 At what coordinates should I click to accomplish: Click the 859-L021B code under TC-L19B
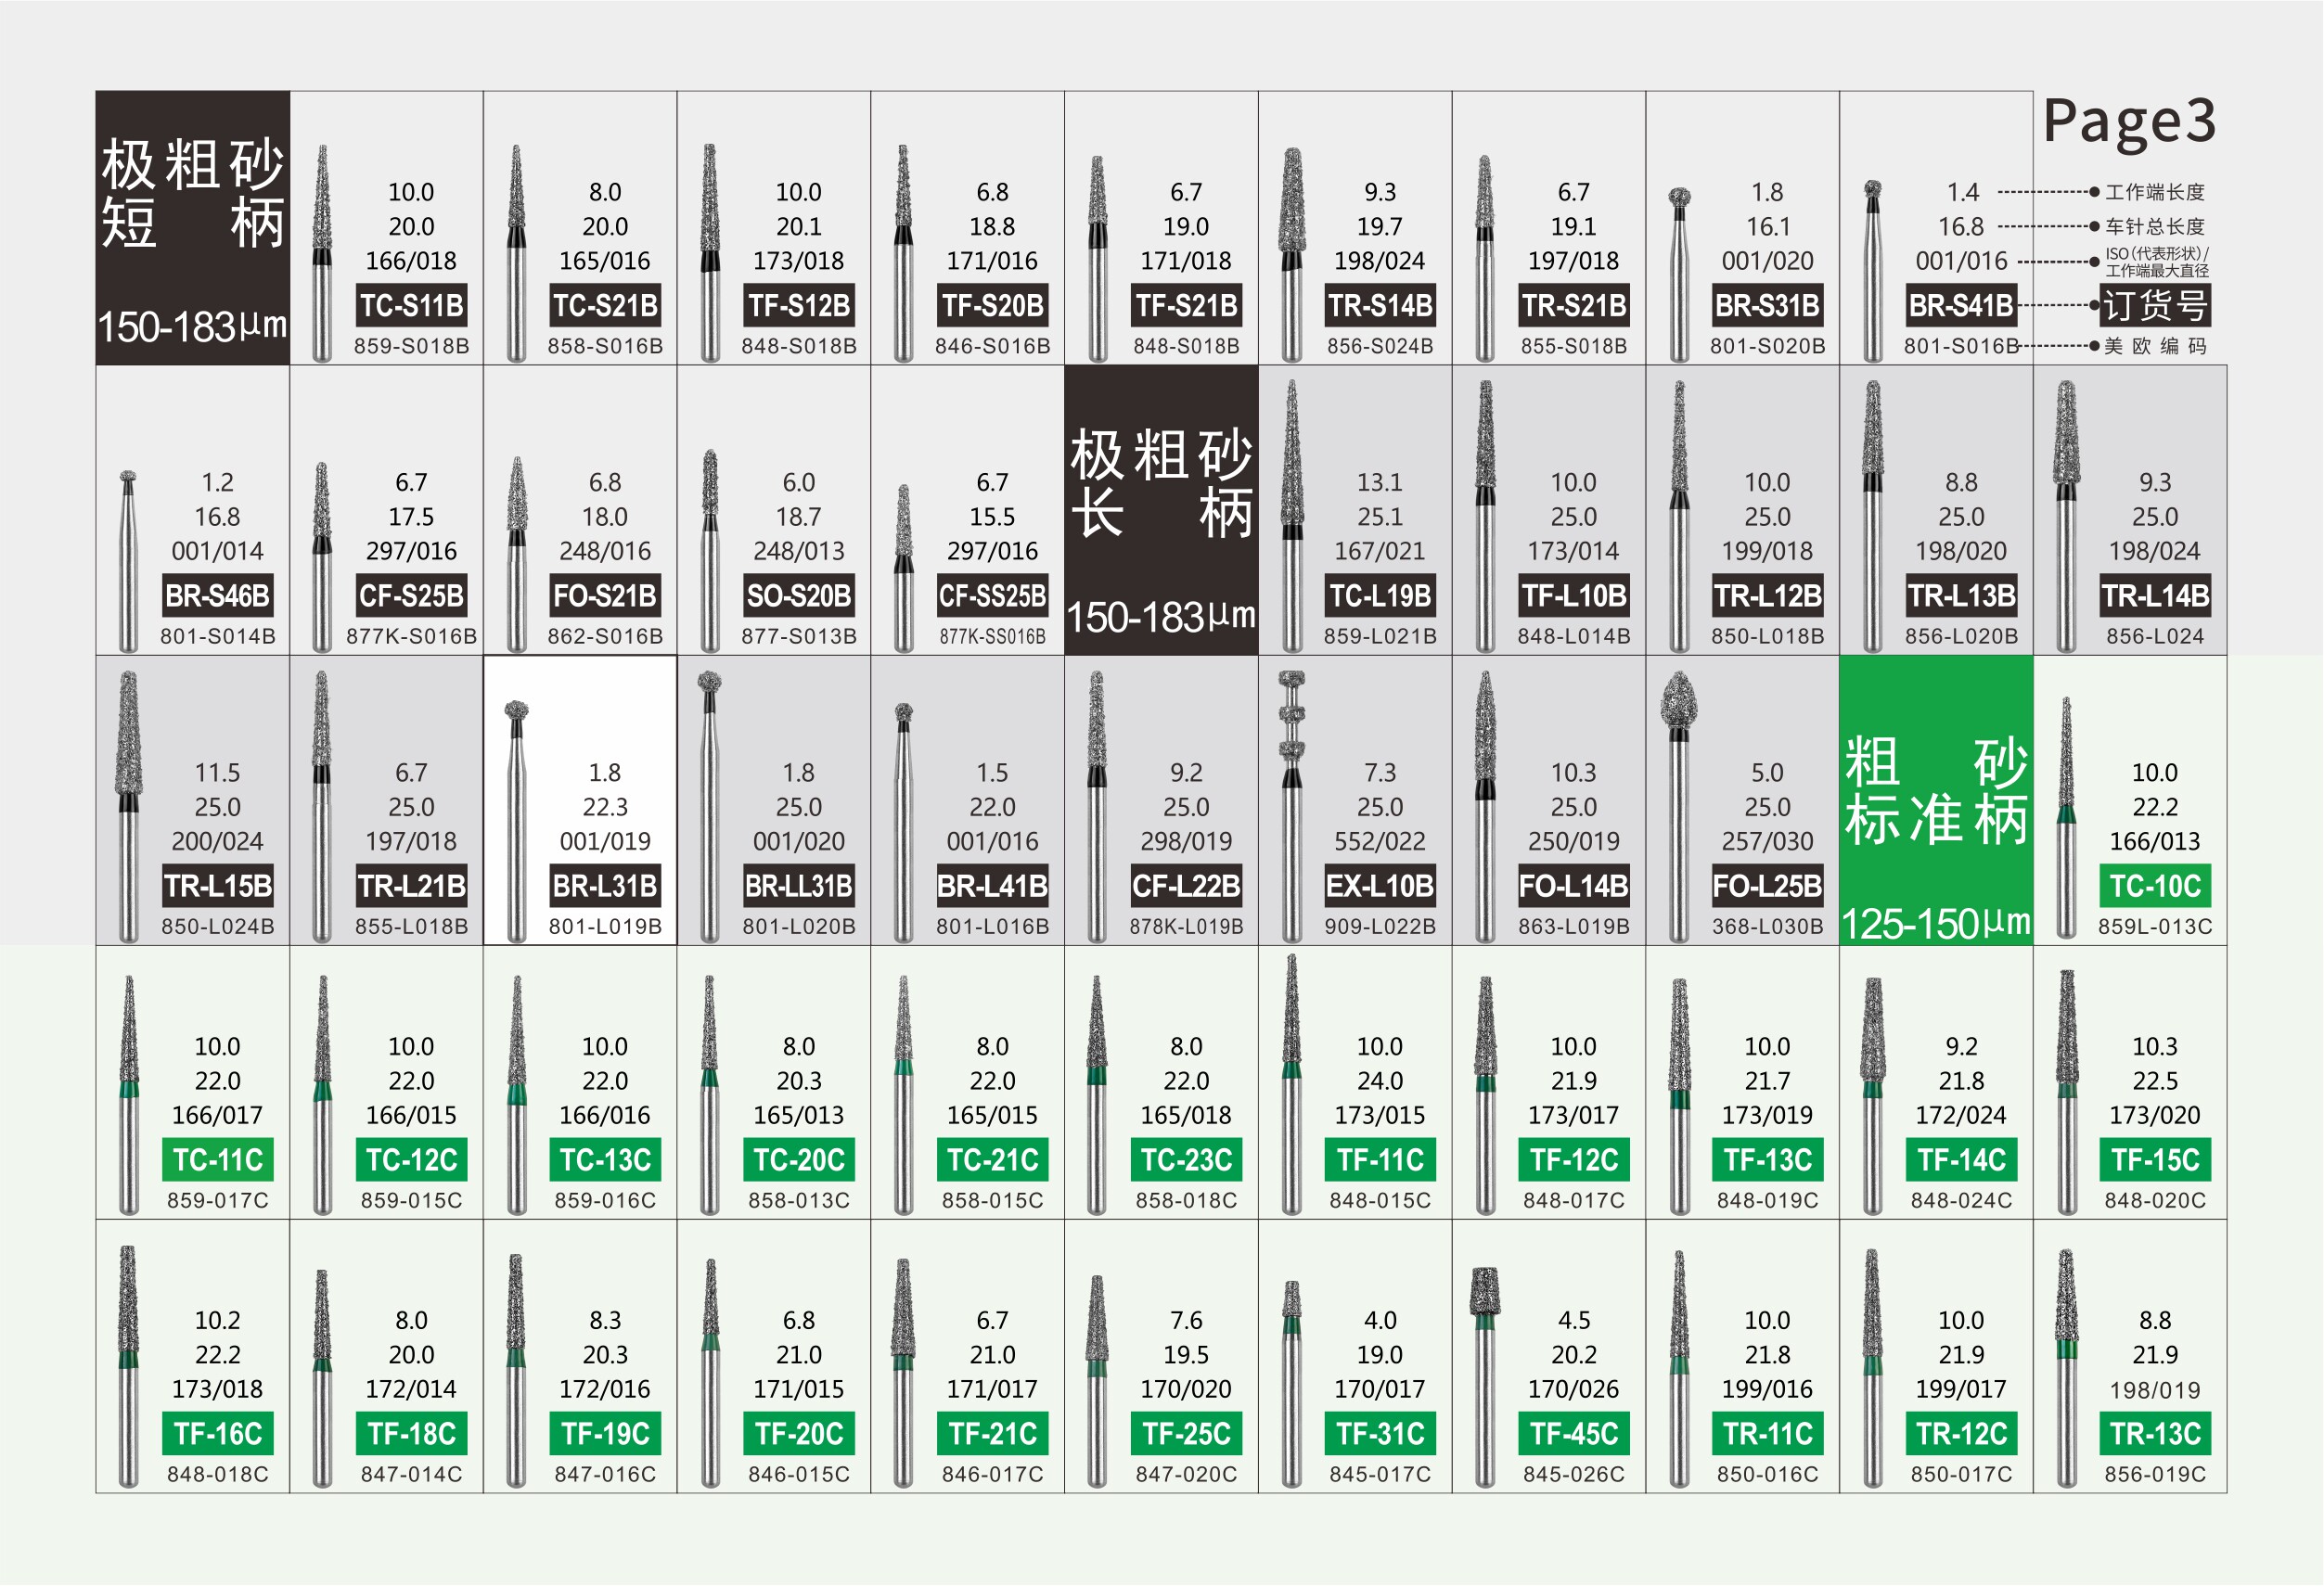1380,636
